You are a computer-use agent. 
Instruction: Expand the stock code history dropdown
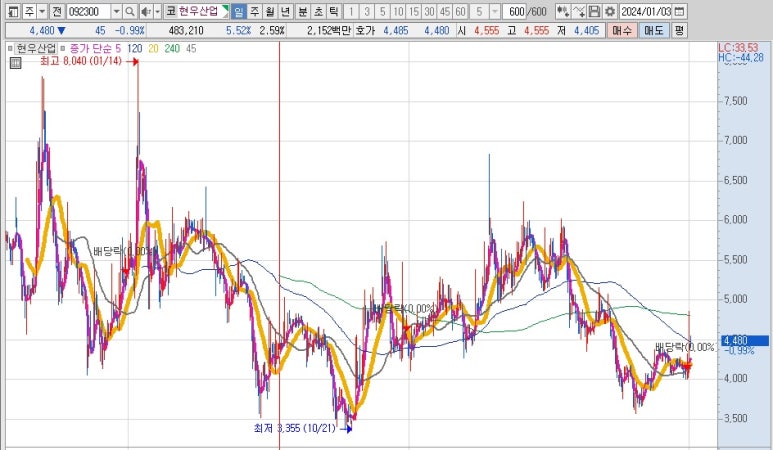tap(116, 11)
